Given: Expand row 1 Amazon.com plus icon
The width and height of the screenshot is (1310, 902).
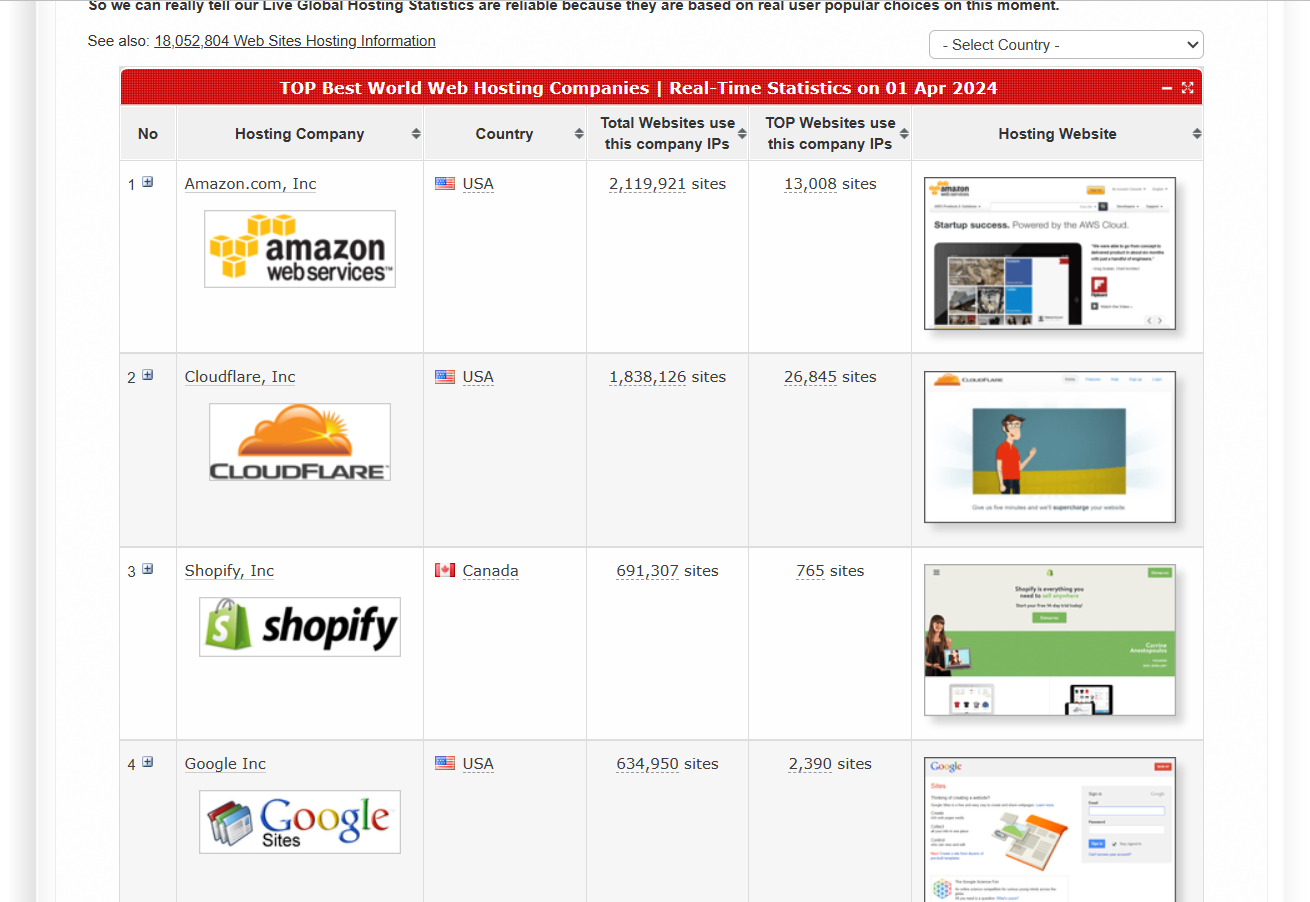Looking at the screenshot, I should (x=148, y=182).
